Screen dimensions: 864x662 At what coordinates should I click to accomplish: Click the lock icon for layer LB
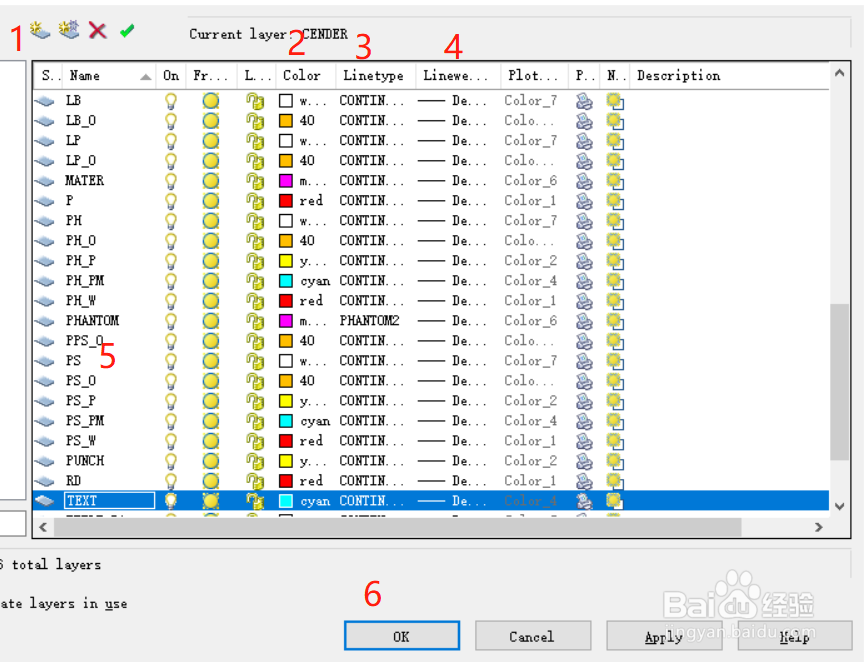tap(255, 101)
